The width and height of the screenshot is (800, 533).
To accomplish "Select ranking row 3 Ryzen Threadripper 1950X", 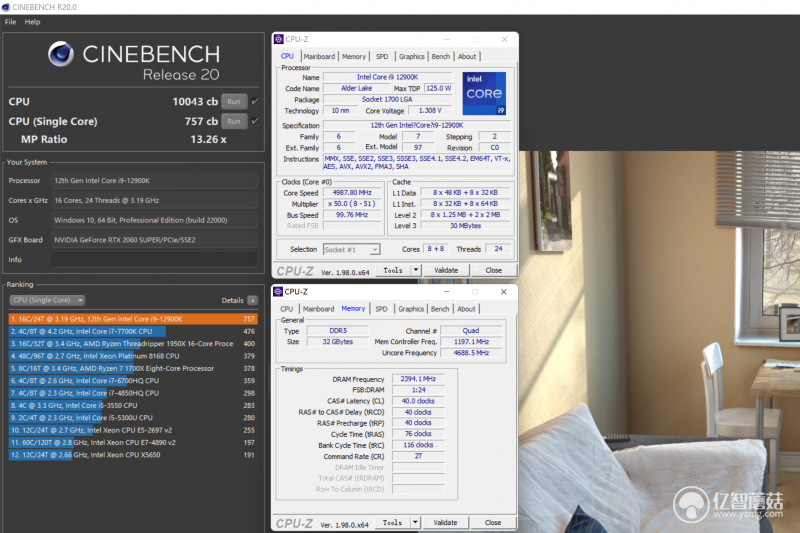I will click(x=133, y=344).
